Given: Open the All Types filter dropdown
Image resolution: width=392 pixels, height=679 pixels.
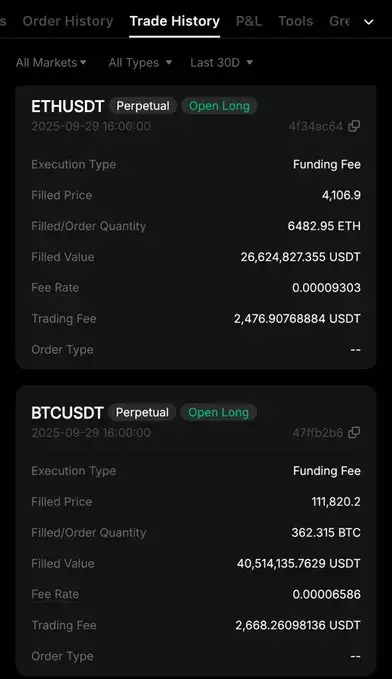Looking at the screenshot, I should coord(140,63).
